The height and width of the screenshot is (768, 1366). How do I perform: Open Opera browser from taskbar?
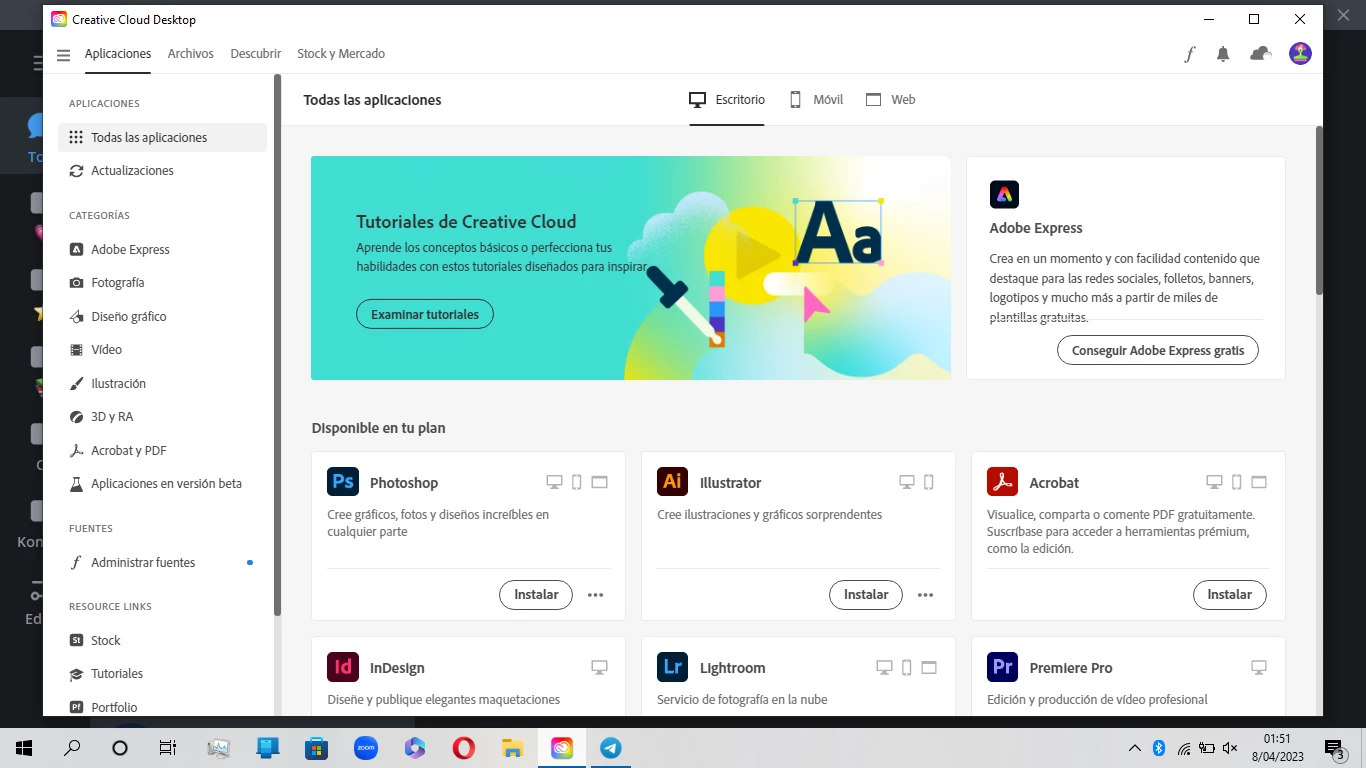coord(463,748)
